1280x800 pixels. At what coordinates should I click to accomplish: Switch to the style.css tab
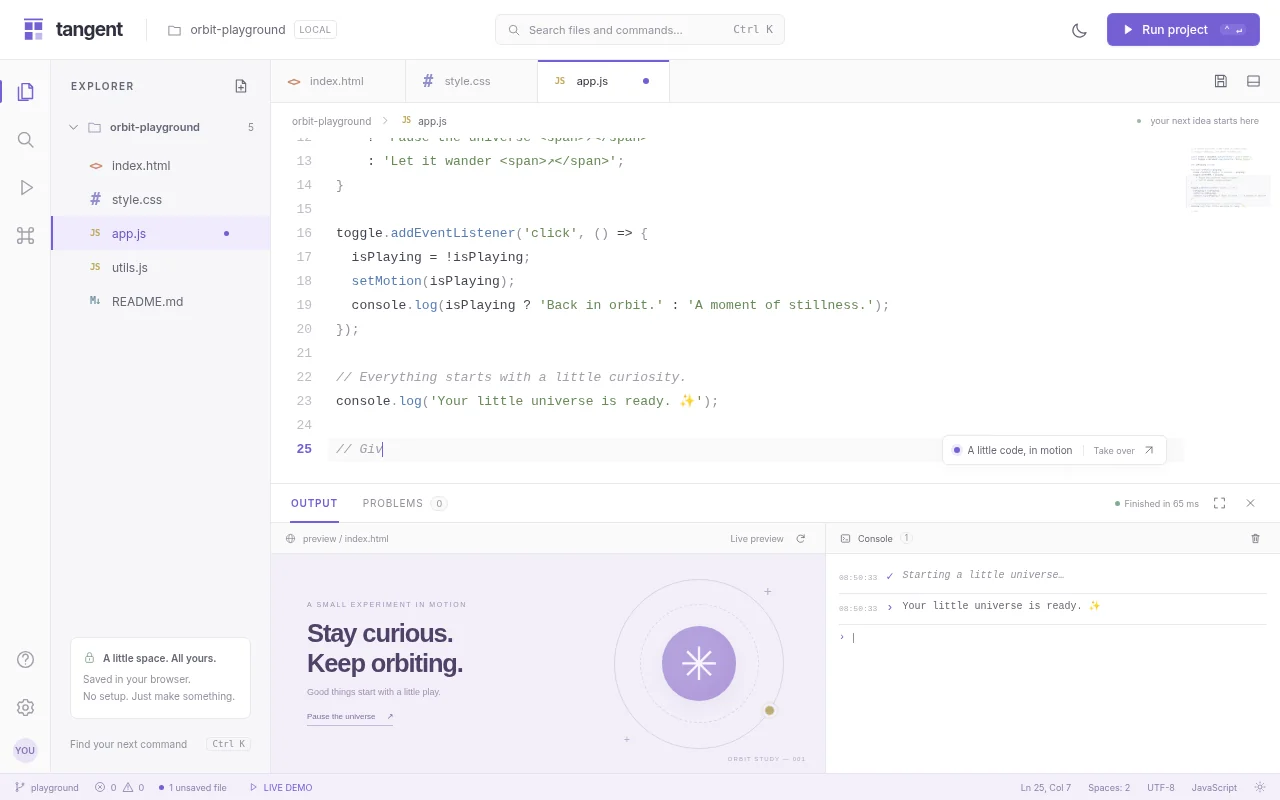click(471, 81)
